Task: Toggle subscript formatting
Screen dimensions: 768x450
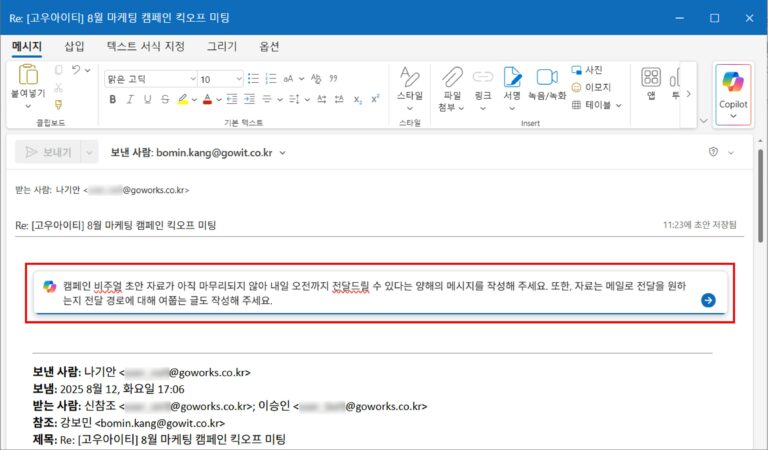Action: pyautogui.click(x=358, y=99)
